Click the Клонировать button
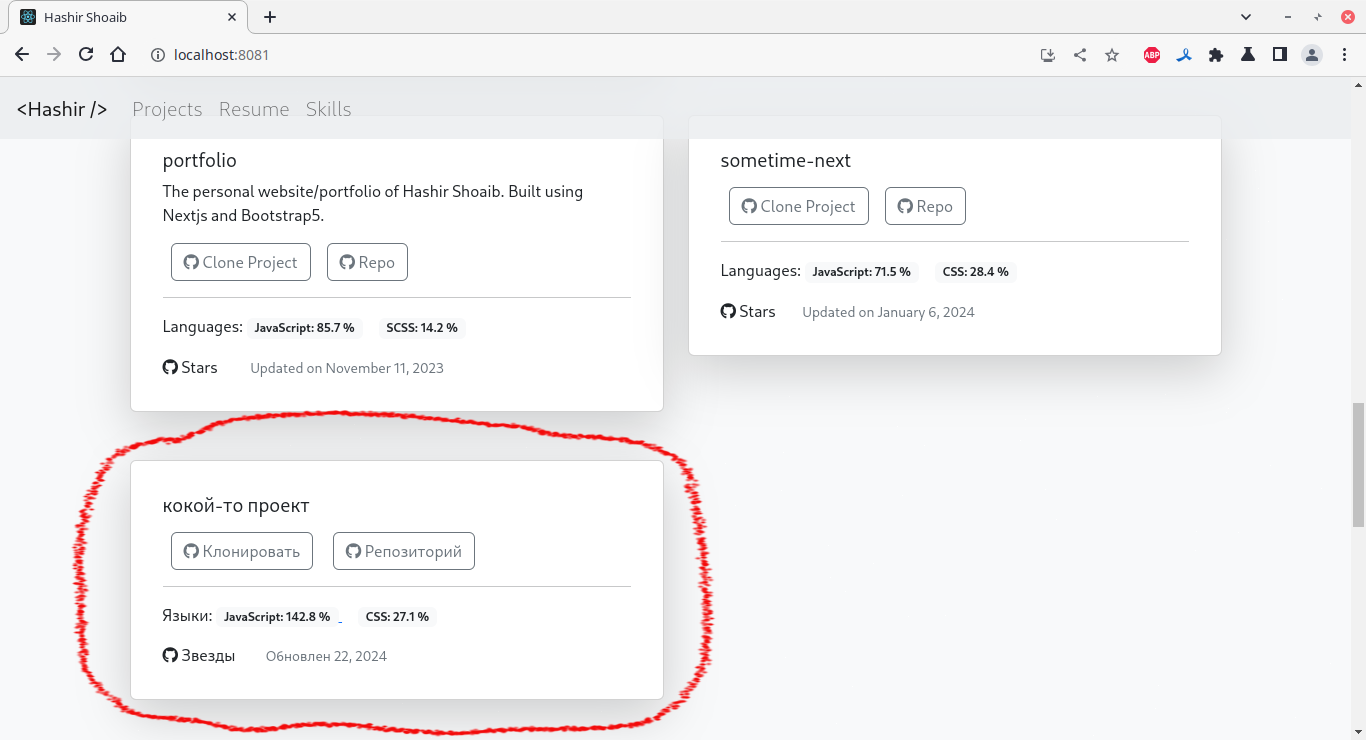1366x740 pixels. click(x=242, y=551)
